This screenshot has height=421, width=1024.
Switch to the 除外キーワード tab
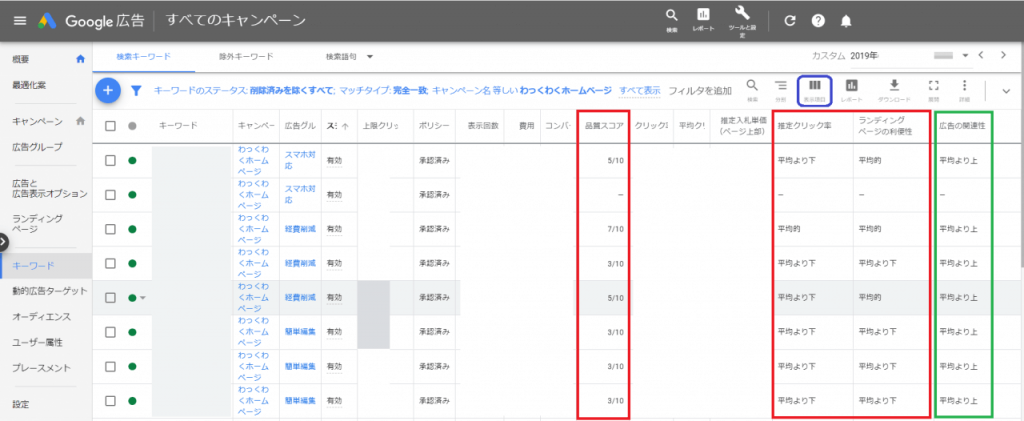[x=247, y=57]
